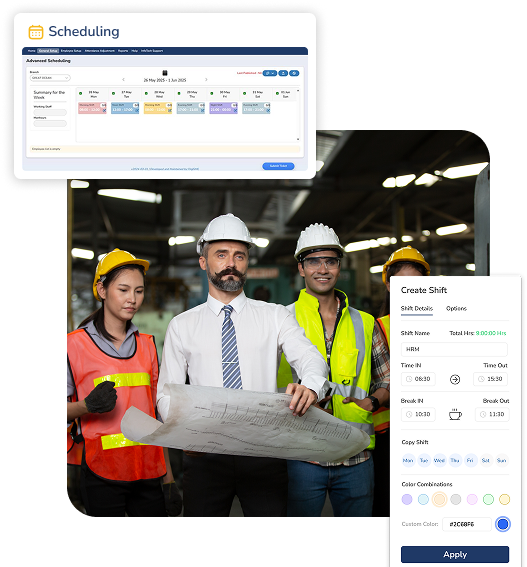Screen dimensions: 527x567
Task: Select the purple color combination swatch
Action: pyautogui.click(x=407, y=499)
